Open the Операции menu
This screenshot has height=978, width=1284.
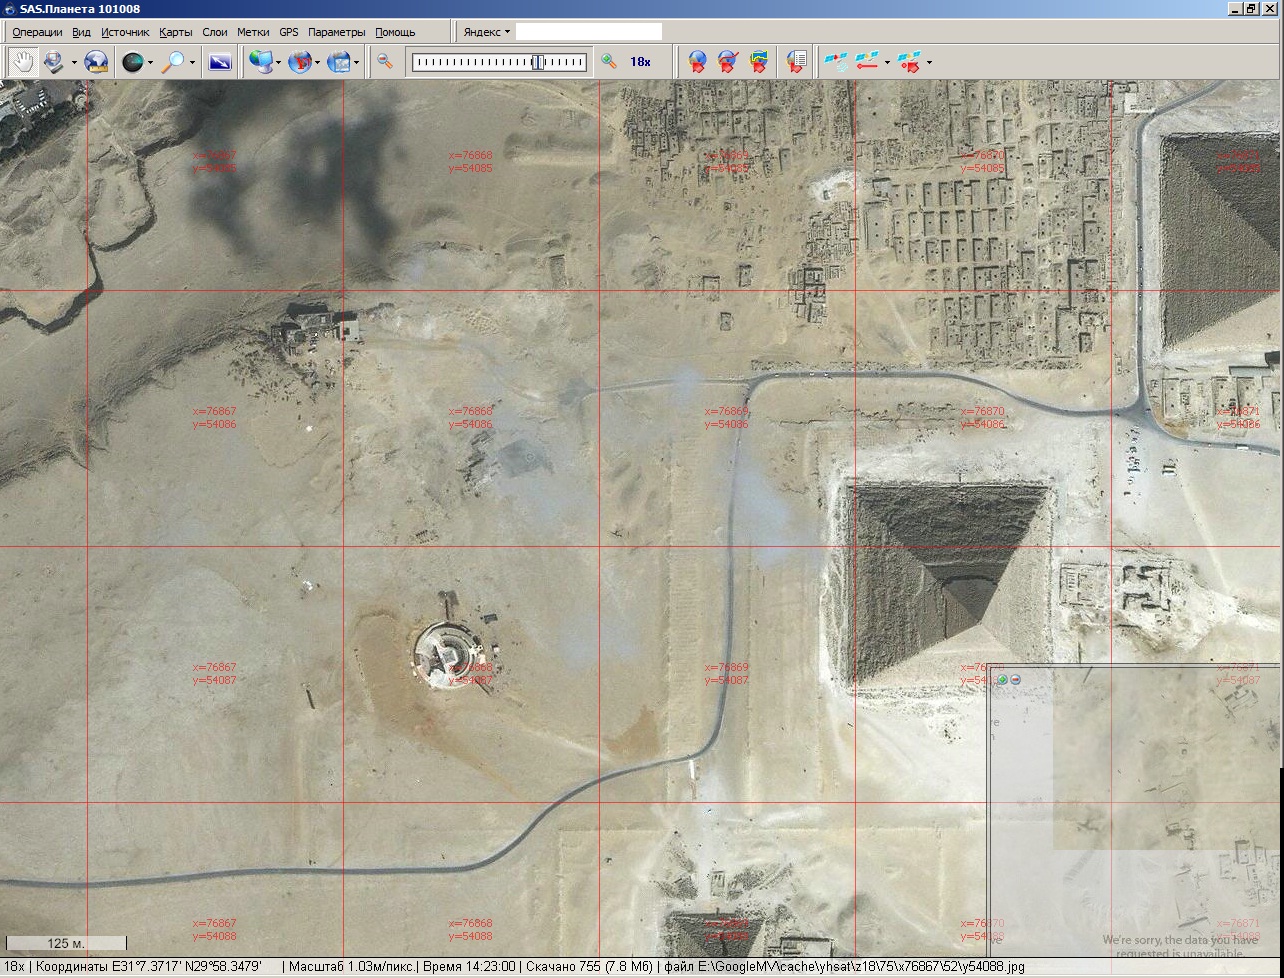click(x=37, y=32)
